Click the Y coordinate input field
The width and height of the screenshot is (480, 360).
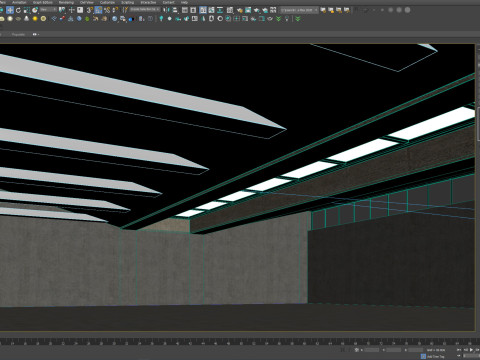pyautogui.click(x=394, y=350)
